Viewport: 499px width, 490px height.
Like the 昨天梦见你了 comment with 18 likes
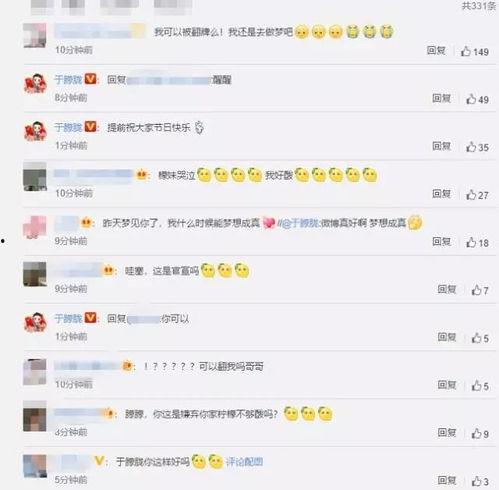click(477, 243)
